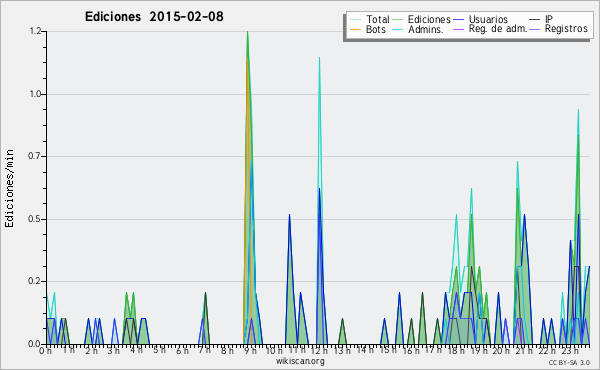Click the 18 h x-axis label

click(456, 350)
